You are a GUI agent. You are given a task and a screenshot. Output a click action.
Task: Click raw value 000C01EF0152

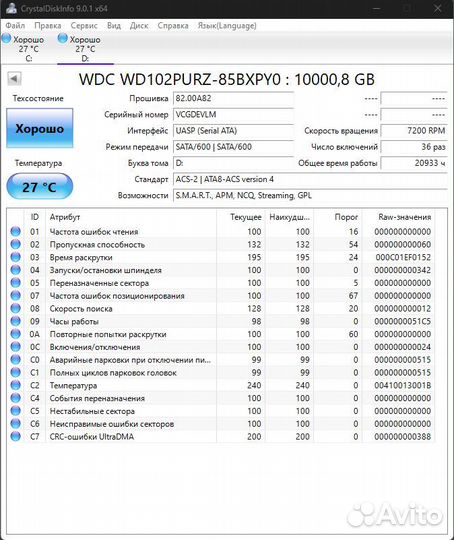pos(403,257)
